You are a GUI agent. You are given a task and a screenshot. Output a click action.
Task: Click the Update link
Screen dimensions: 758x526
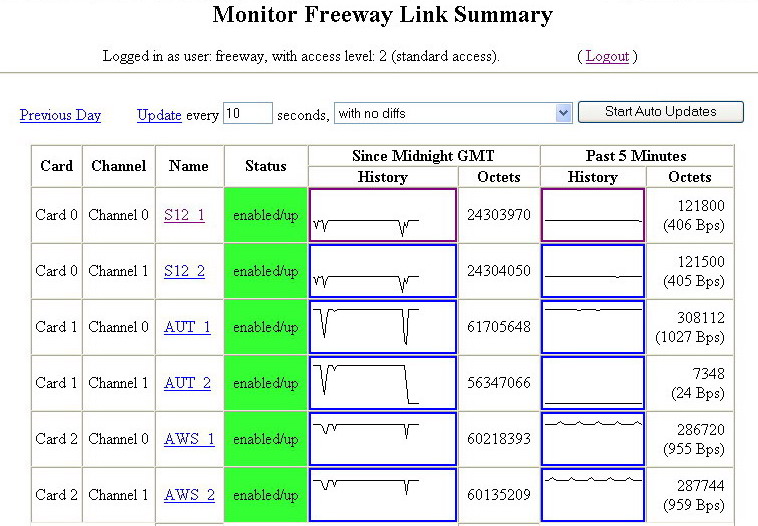159,115
